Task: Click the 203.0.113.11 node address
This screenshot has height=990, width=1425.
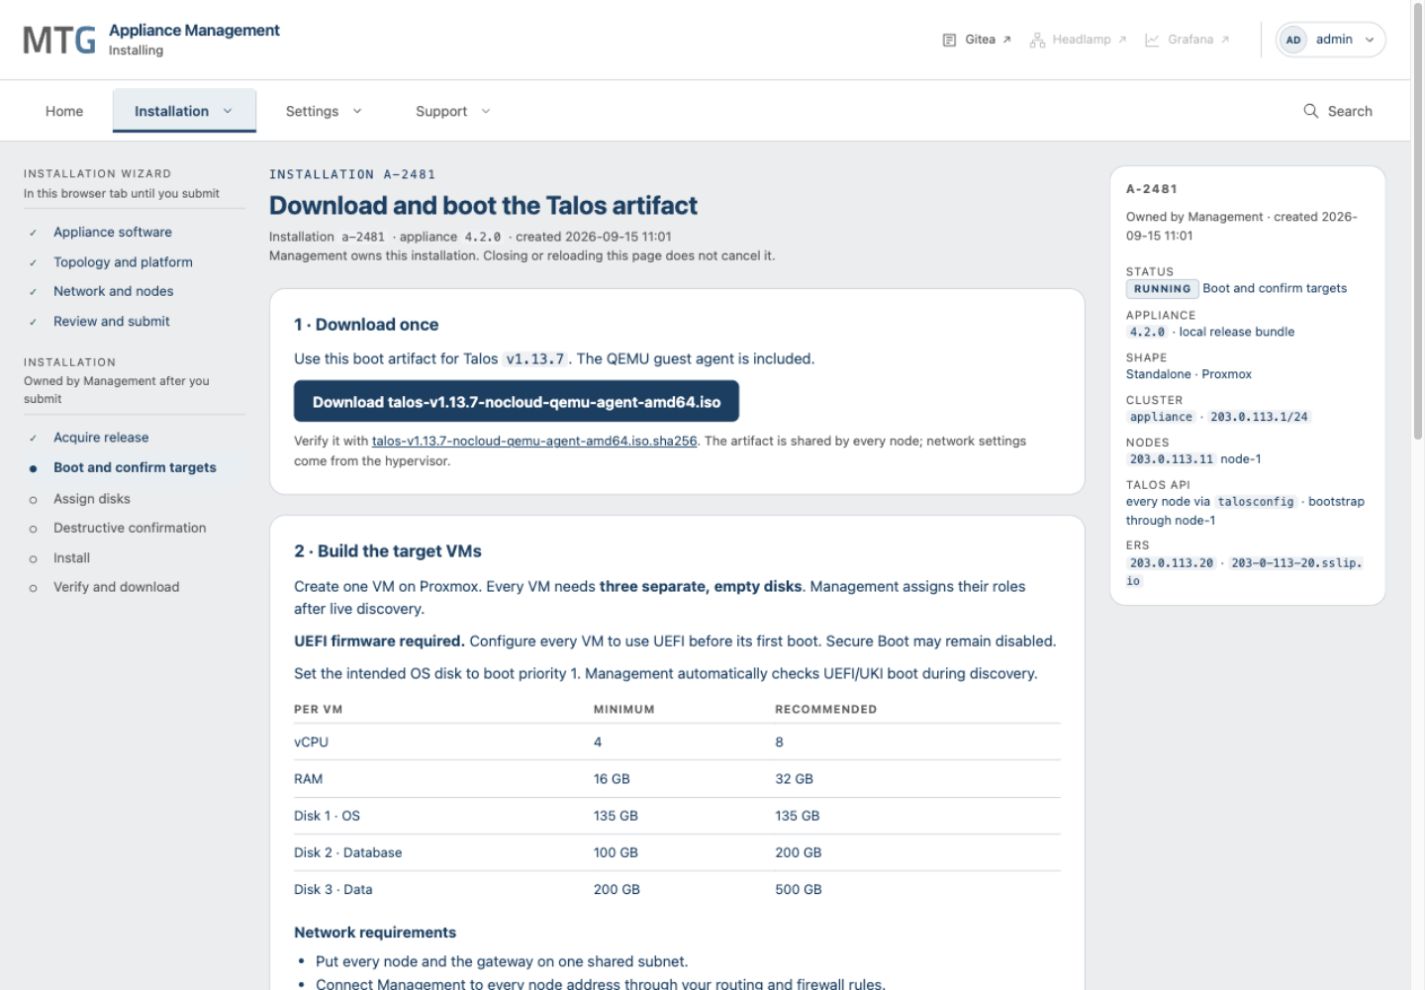Action: tap(1171, 459)
